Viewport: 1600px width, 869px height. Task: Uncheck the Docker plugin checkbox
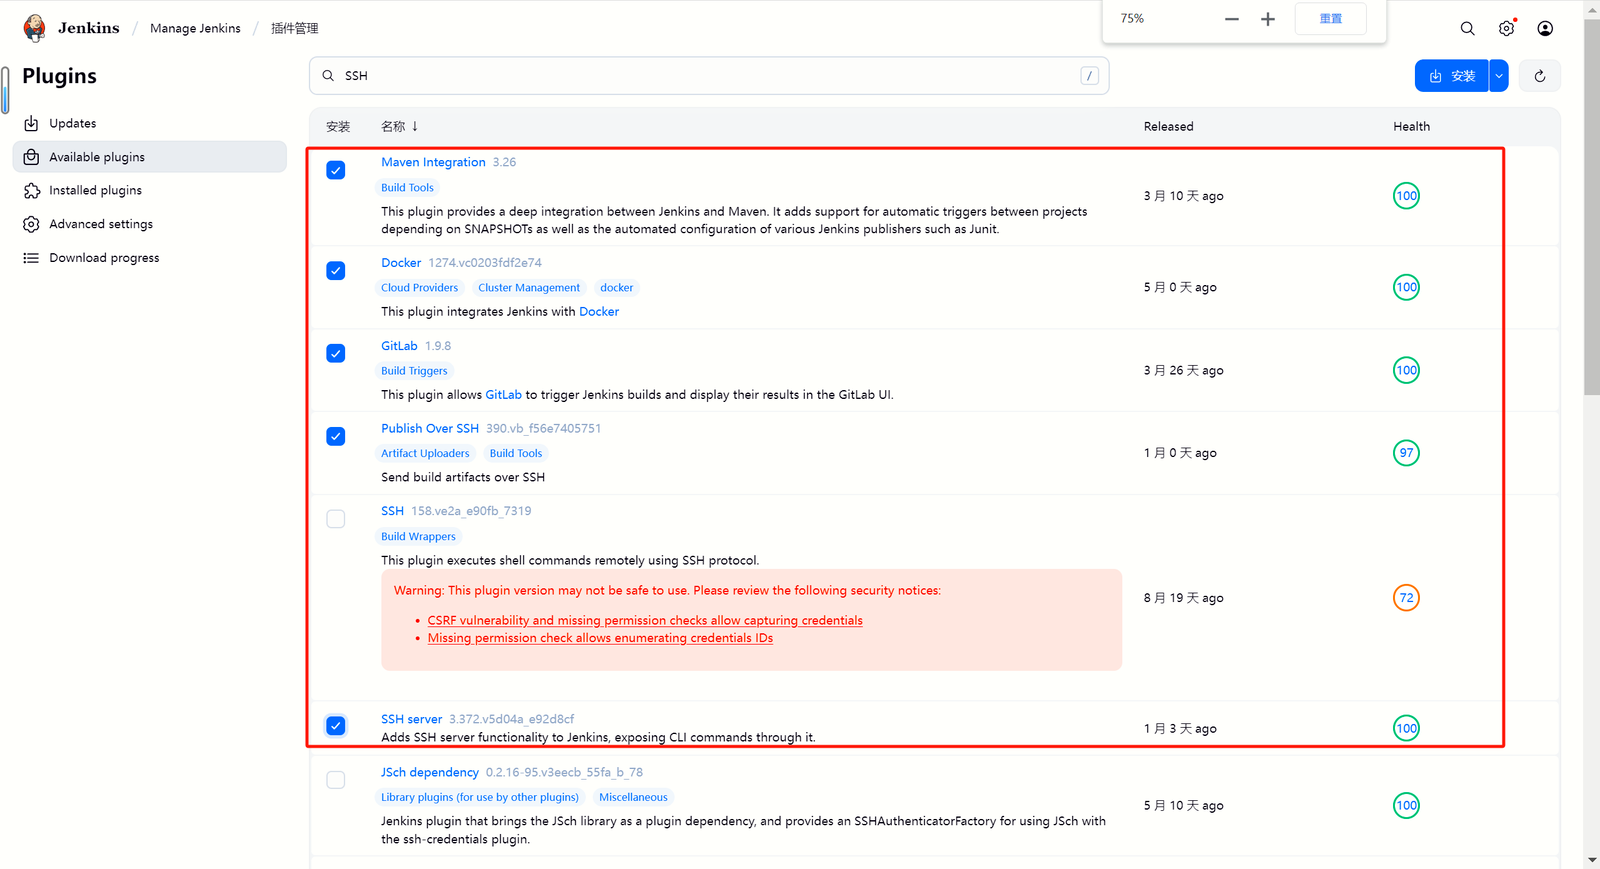click(336, 271)
